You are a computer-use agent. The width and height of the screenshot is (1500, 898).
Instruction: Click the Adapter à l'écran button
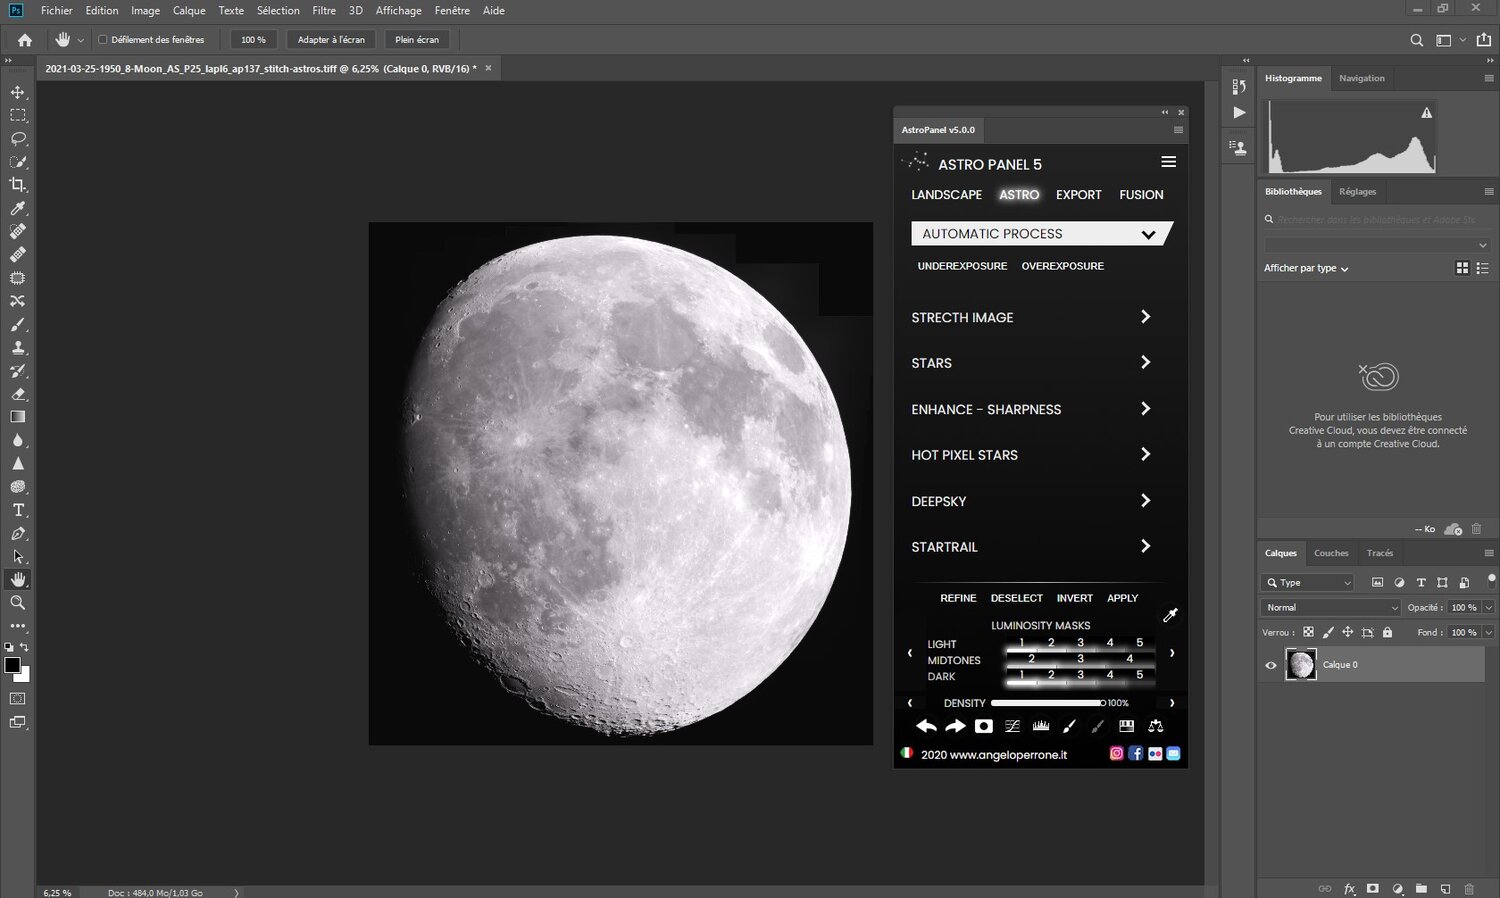pyautogui.click(x=331, y=40)
